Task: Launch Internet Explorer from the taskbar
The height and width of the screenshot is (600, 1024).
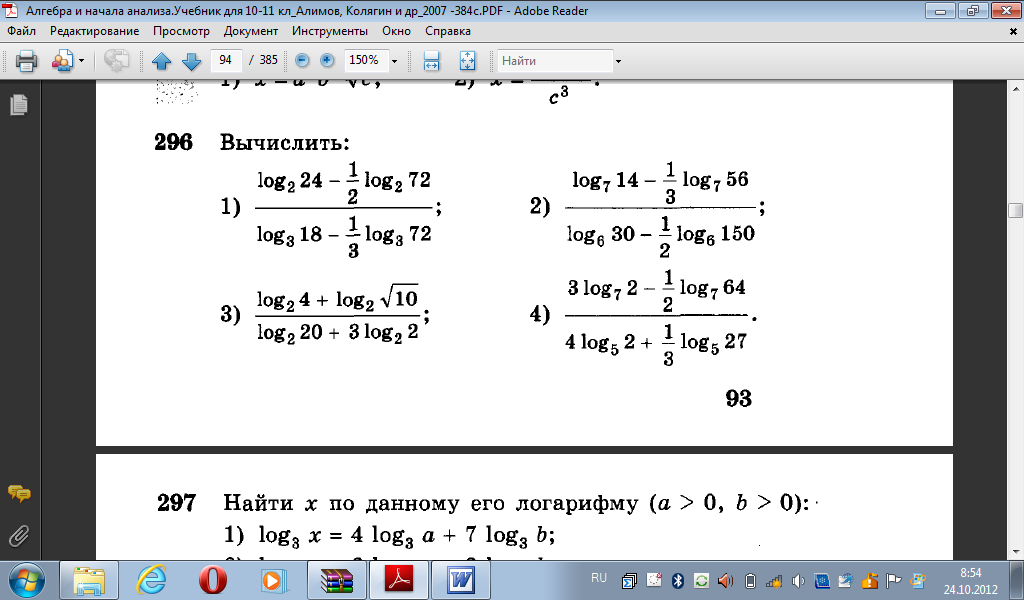Action: pyautogui.click(x=151, y=580)
